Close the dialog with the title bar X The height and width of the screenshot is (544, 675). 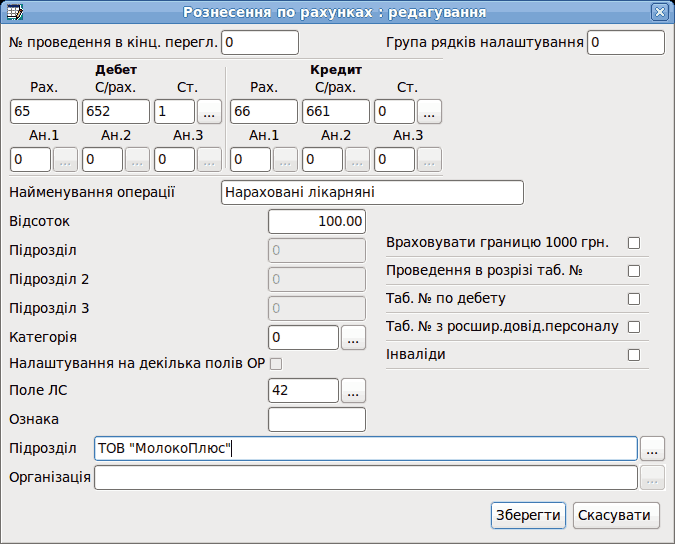(660, 12)
